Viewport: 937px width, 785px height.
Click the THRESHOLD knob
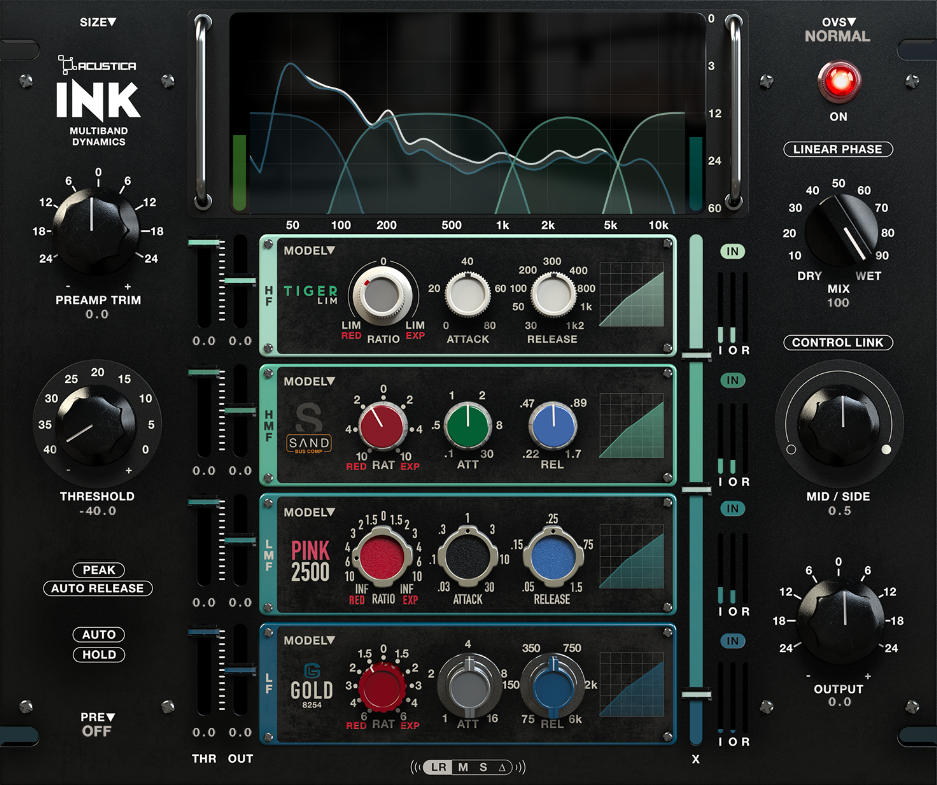[x=97, y=424]
